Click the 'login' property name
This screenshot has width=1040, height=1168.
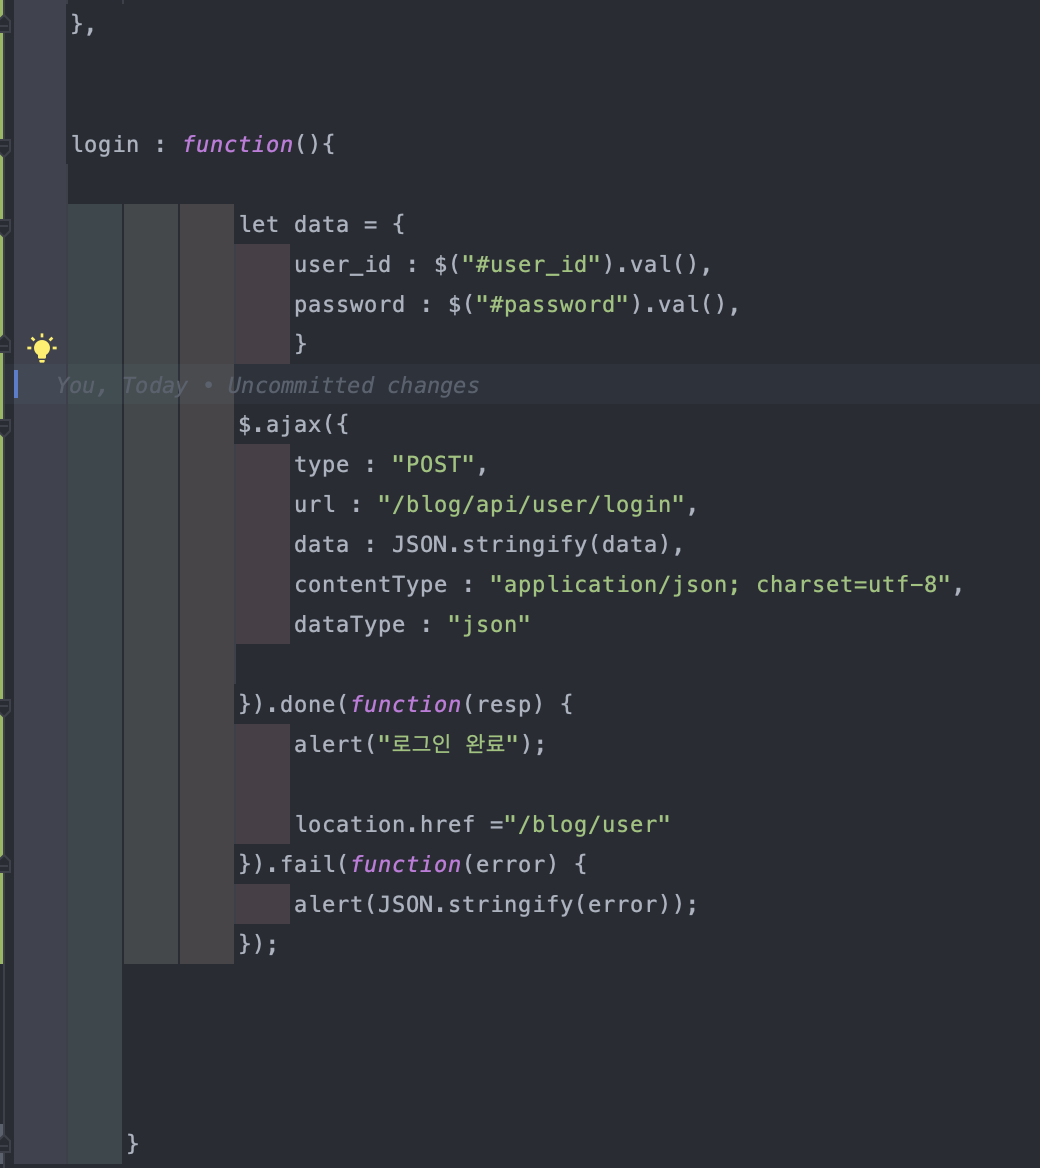(x=105, y=145)
